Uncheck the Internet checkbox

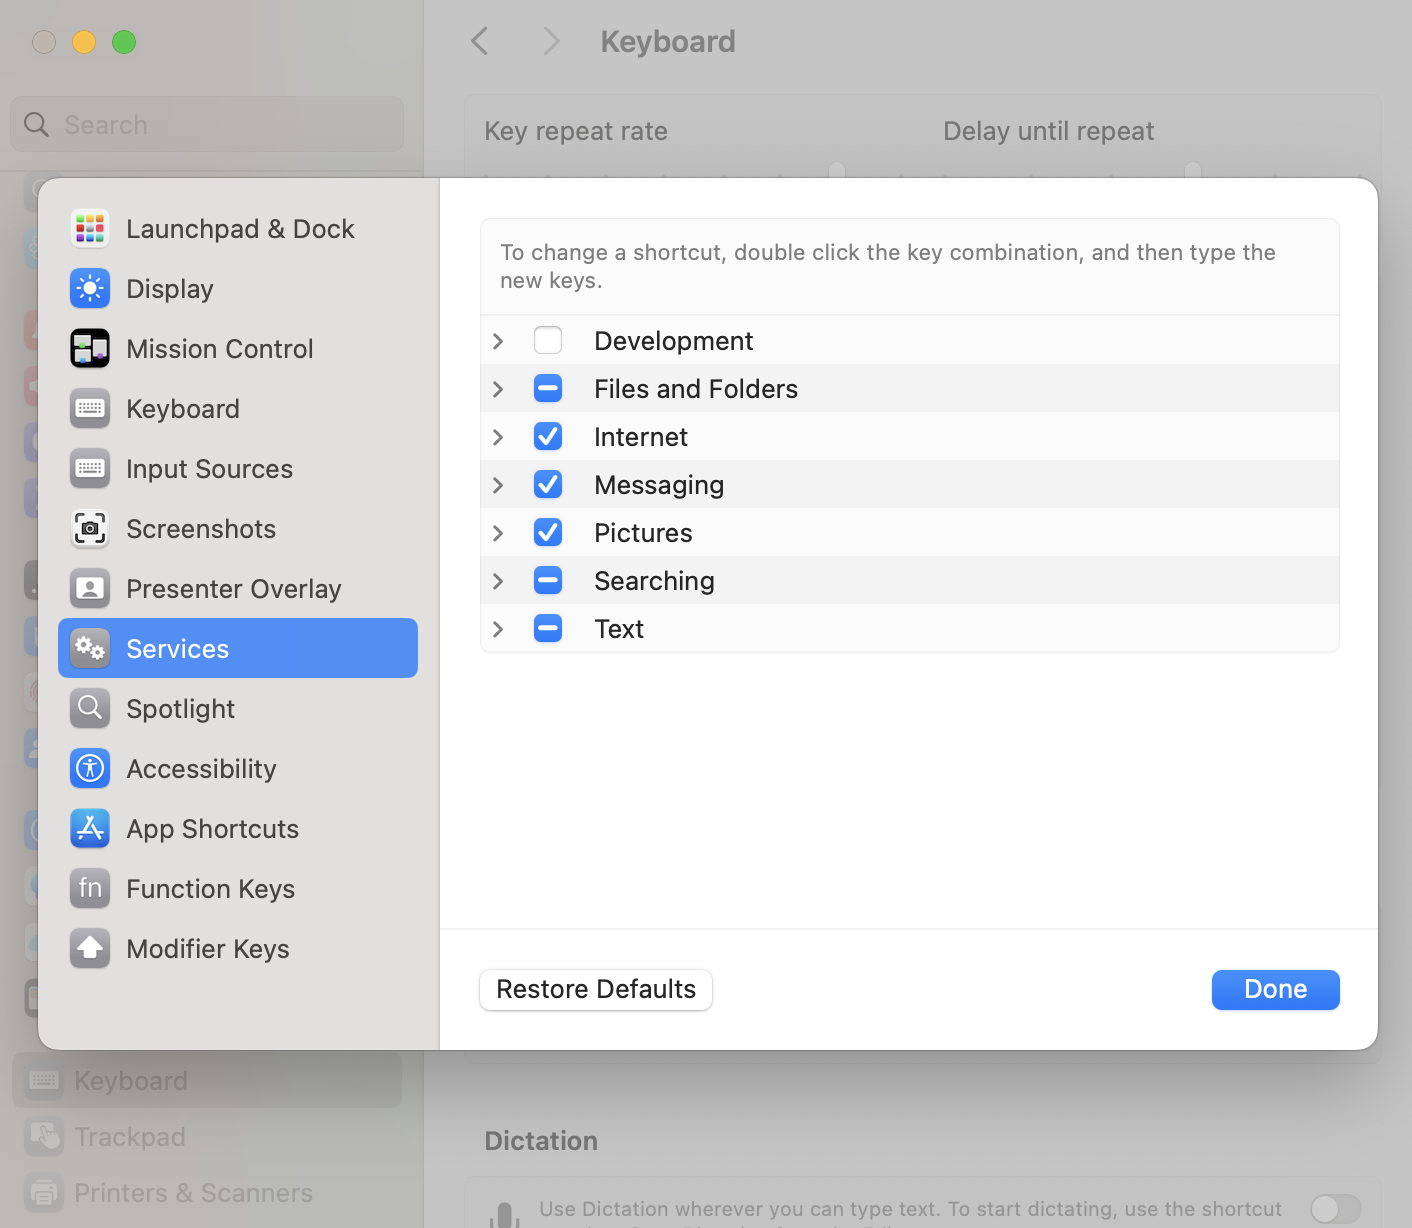pos(548,436)
